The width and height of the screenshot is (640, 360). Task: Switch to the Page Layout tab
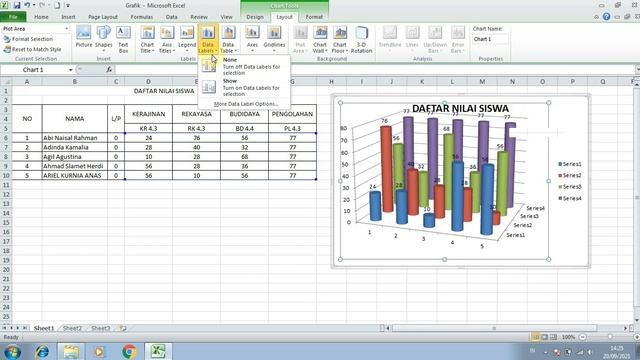(103, 17)
